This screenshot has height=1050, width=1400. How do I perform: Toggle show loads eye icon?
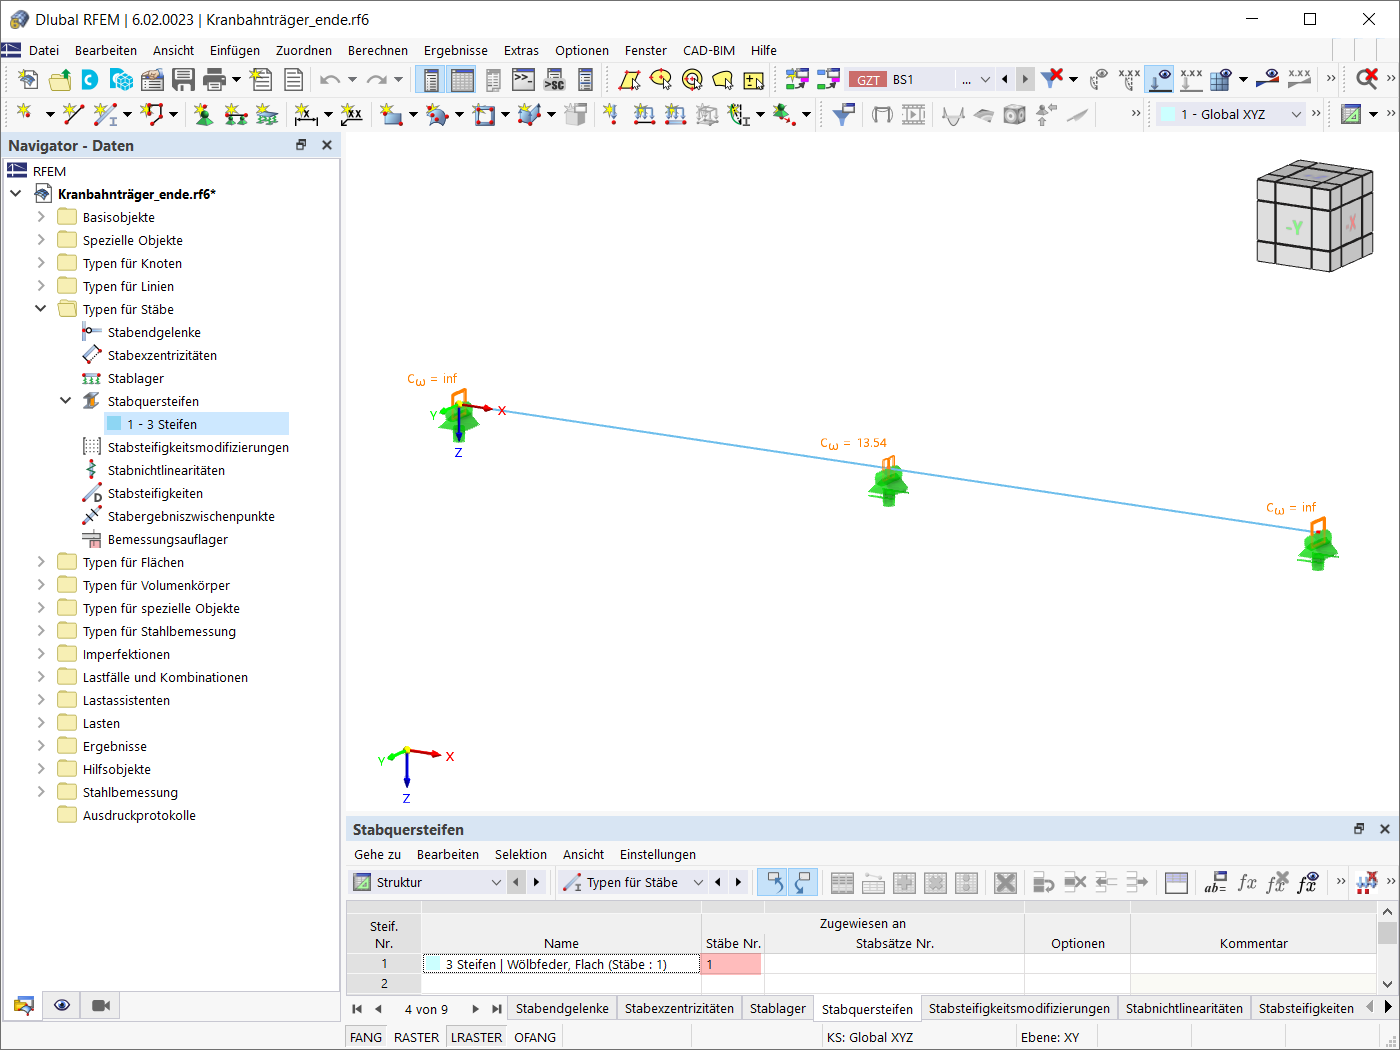[1160, 79]
